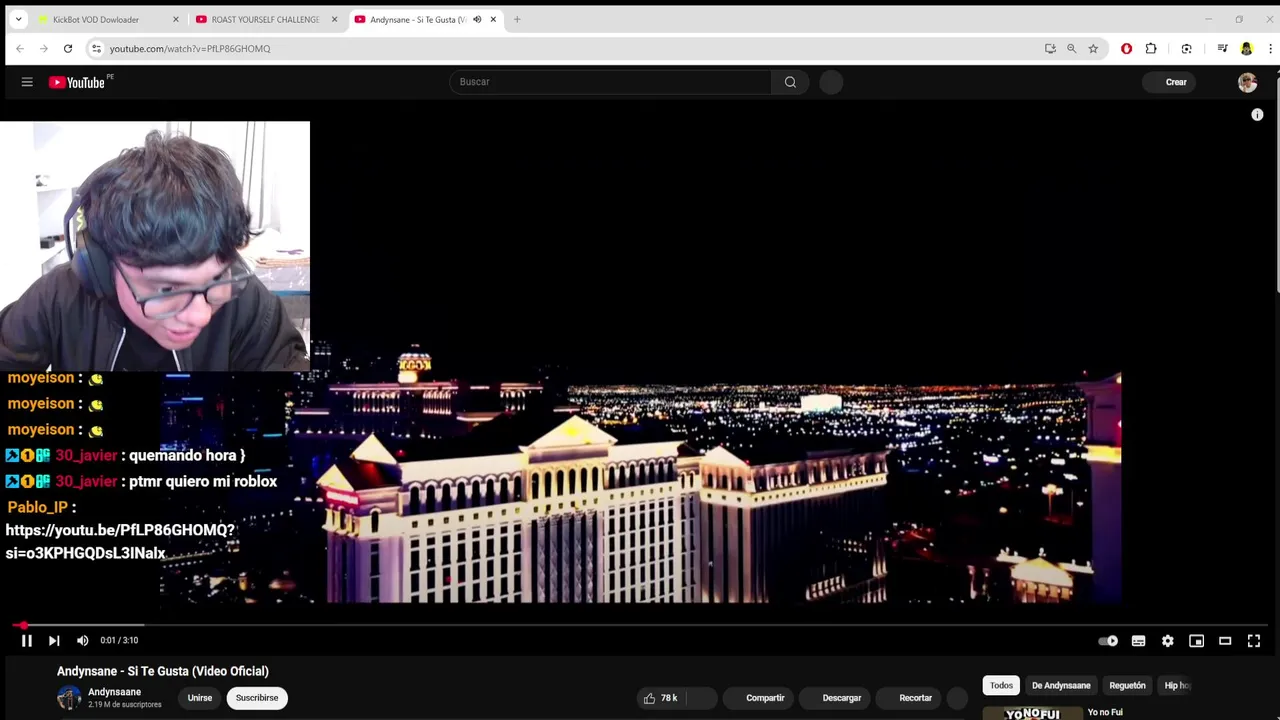Screen dimensions: 1280x720
Task: Go forward in the browser
Action: point(43,48)
